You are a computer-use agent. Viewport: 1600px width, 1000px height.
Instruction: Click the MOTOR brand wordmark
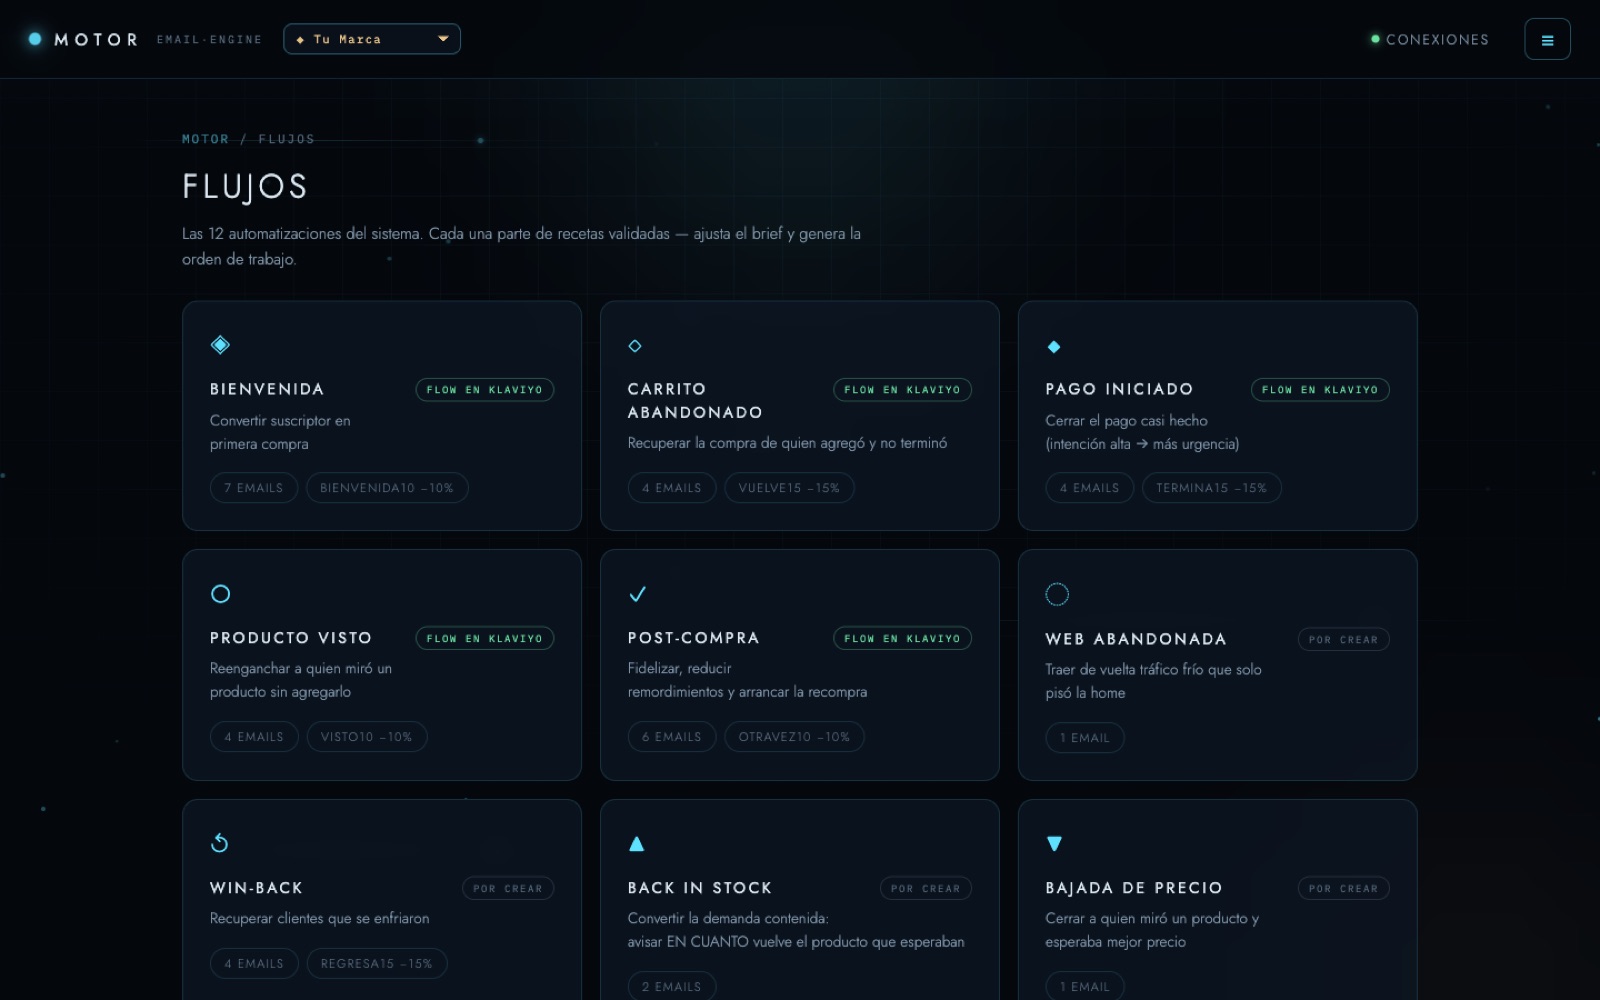[x=96, y=39]
